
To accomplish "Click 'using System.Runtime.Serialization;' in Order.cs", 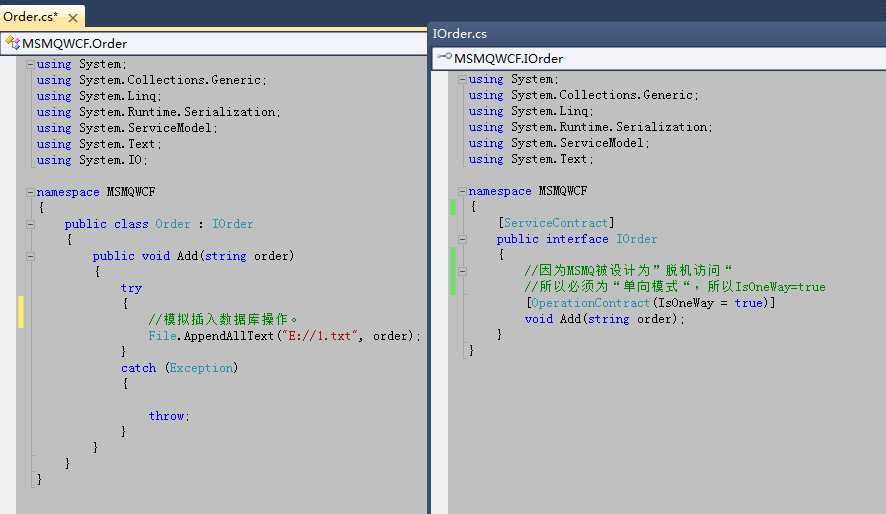I will 158,112.
